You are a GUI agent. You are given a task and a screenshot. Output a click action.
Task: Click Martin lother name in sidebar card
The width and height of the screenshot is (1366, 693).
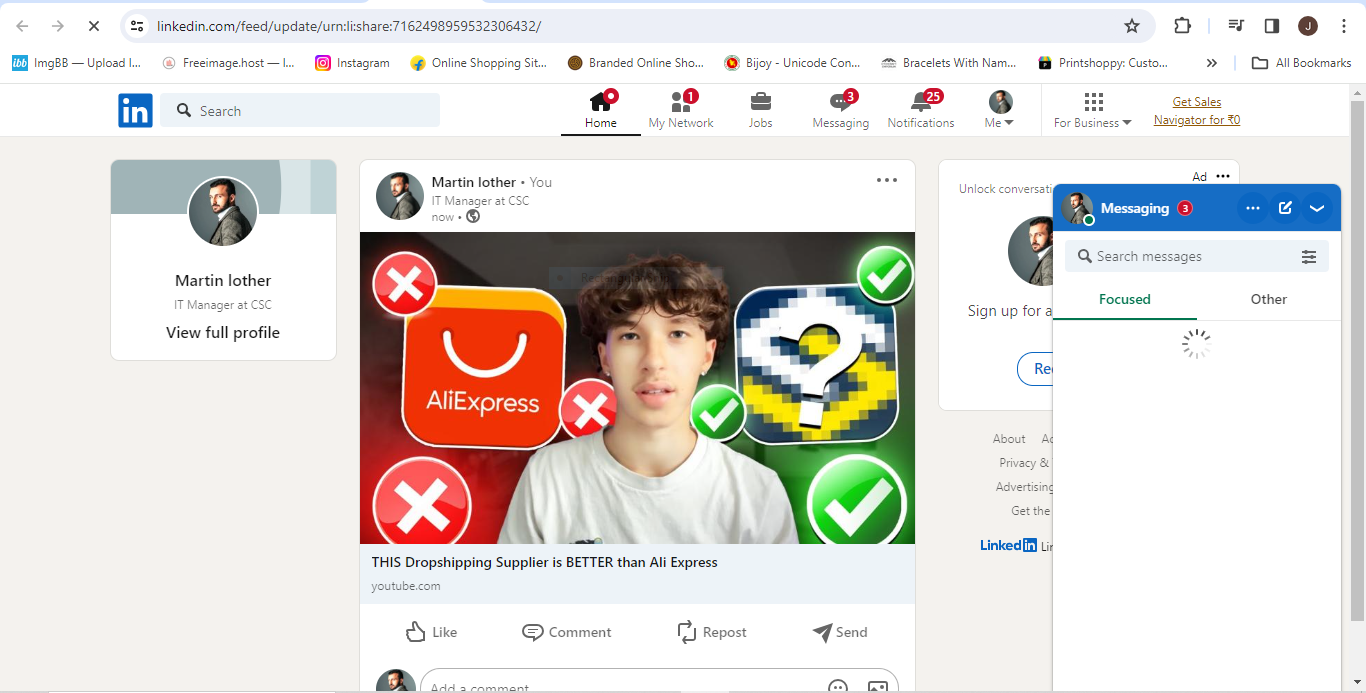tap(223, 280)
